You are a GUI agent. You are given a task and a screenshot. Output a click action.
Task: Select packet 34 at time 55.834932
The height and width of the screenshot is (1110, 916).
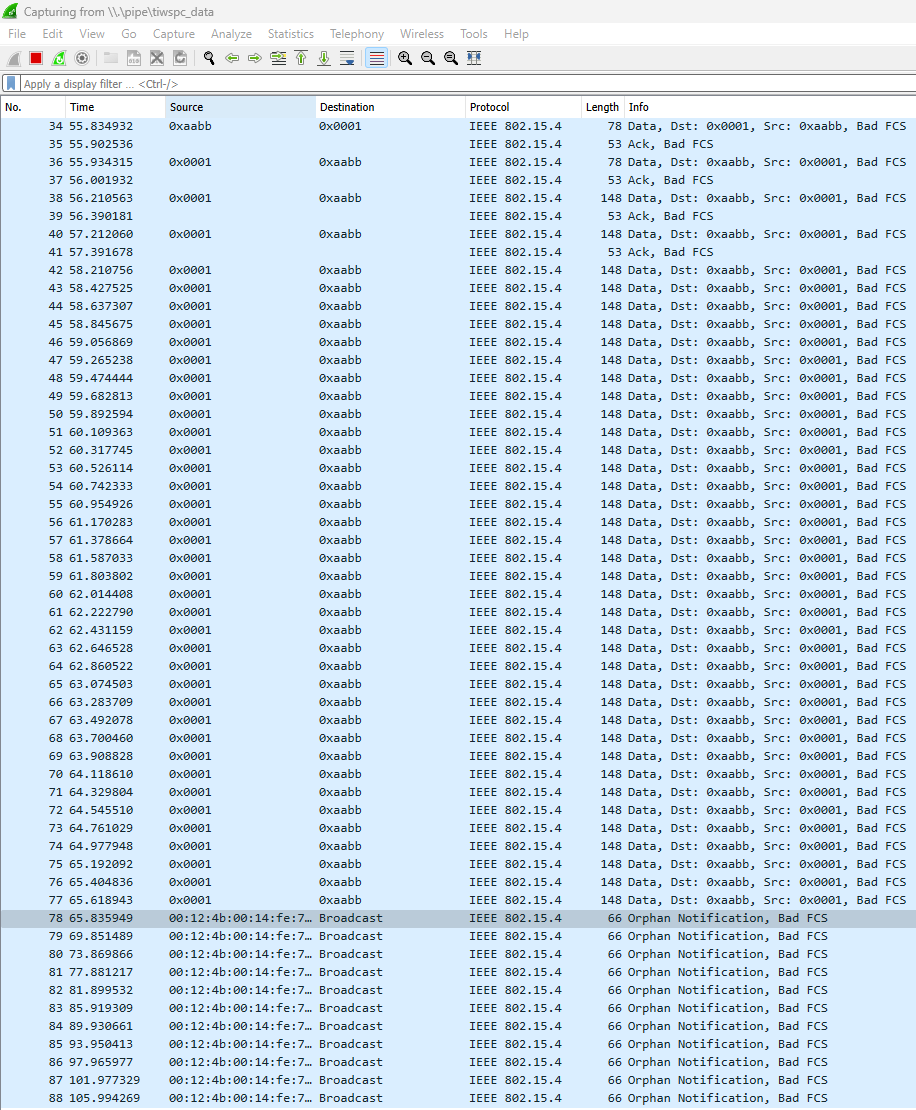pos(458,126)
